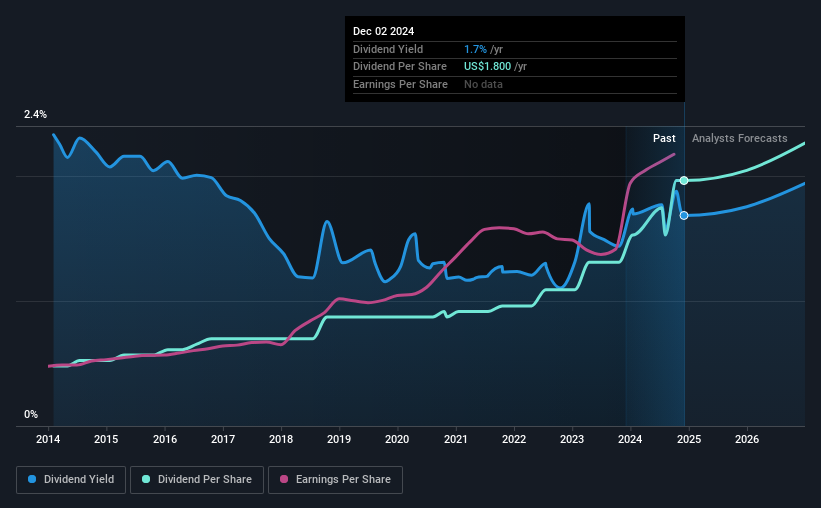Image resolution: width=821 pixels, height=508 pixels.
Task: Click the 2019 x-axis label
Action: (x=339, y=439)
